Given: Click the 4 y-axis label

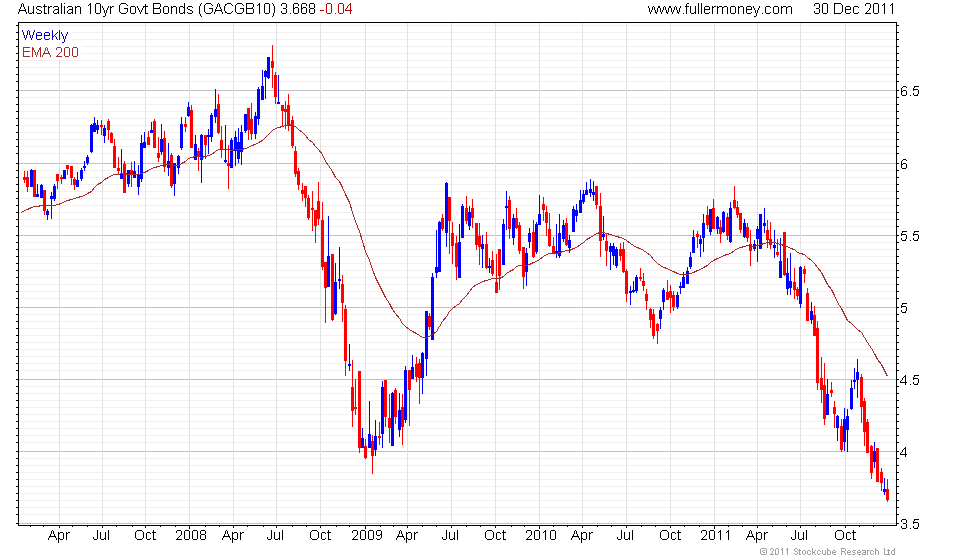Looking at the screenshot, I should point(904,452).
